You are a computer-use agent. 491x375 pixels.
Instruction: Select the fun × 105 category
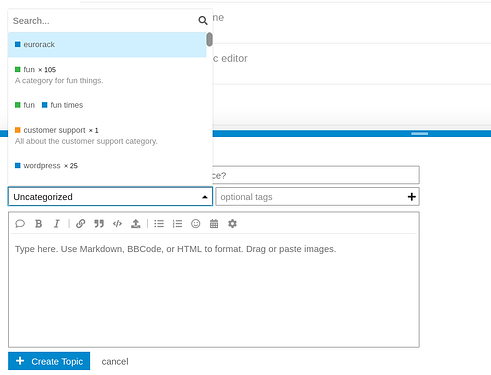click(x=107, y=75)
